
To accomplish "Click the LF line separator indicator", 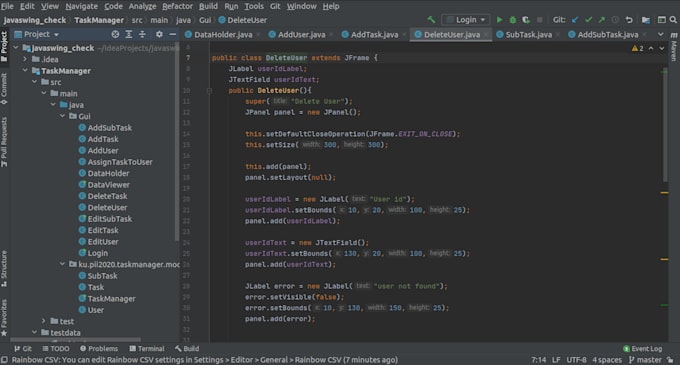I will pos(556,360).
